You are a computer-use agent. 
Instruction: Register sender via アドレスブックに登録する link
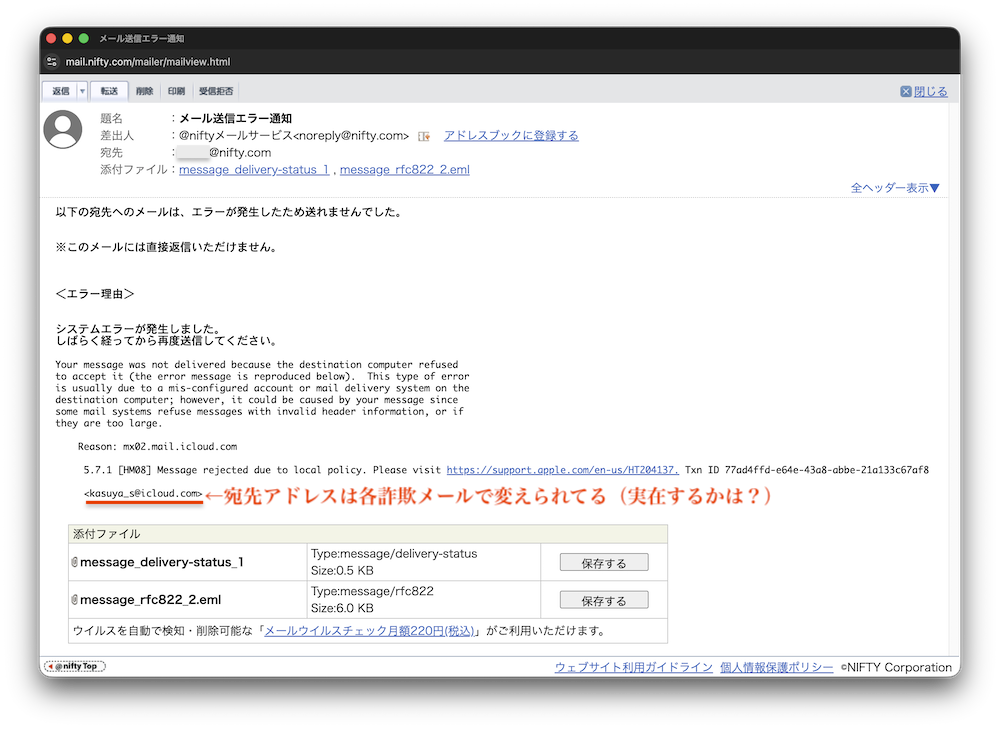click(511, 135)
